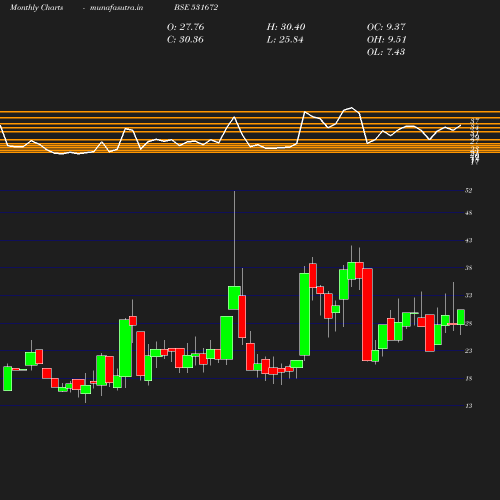
Task: Click the price axis label 48
Action: (469, 213)
